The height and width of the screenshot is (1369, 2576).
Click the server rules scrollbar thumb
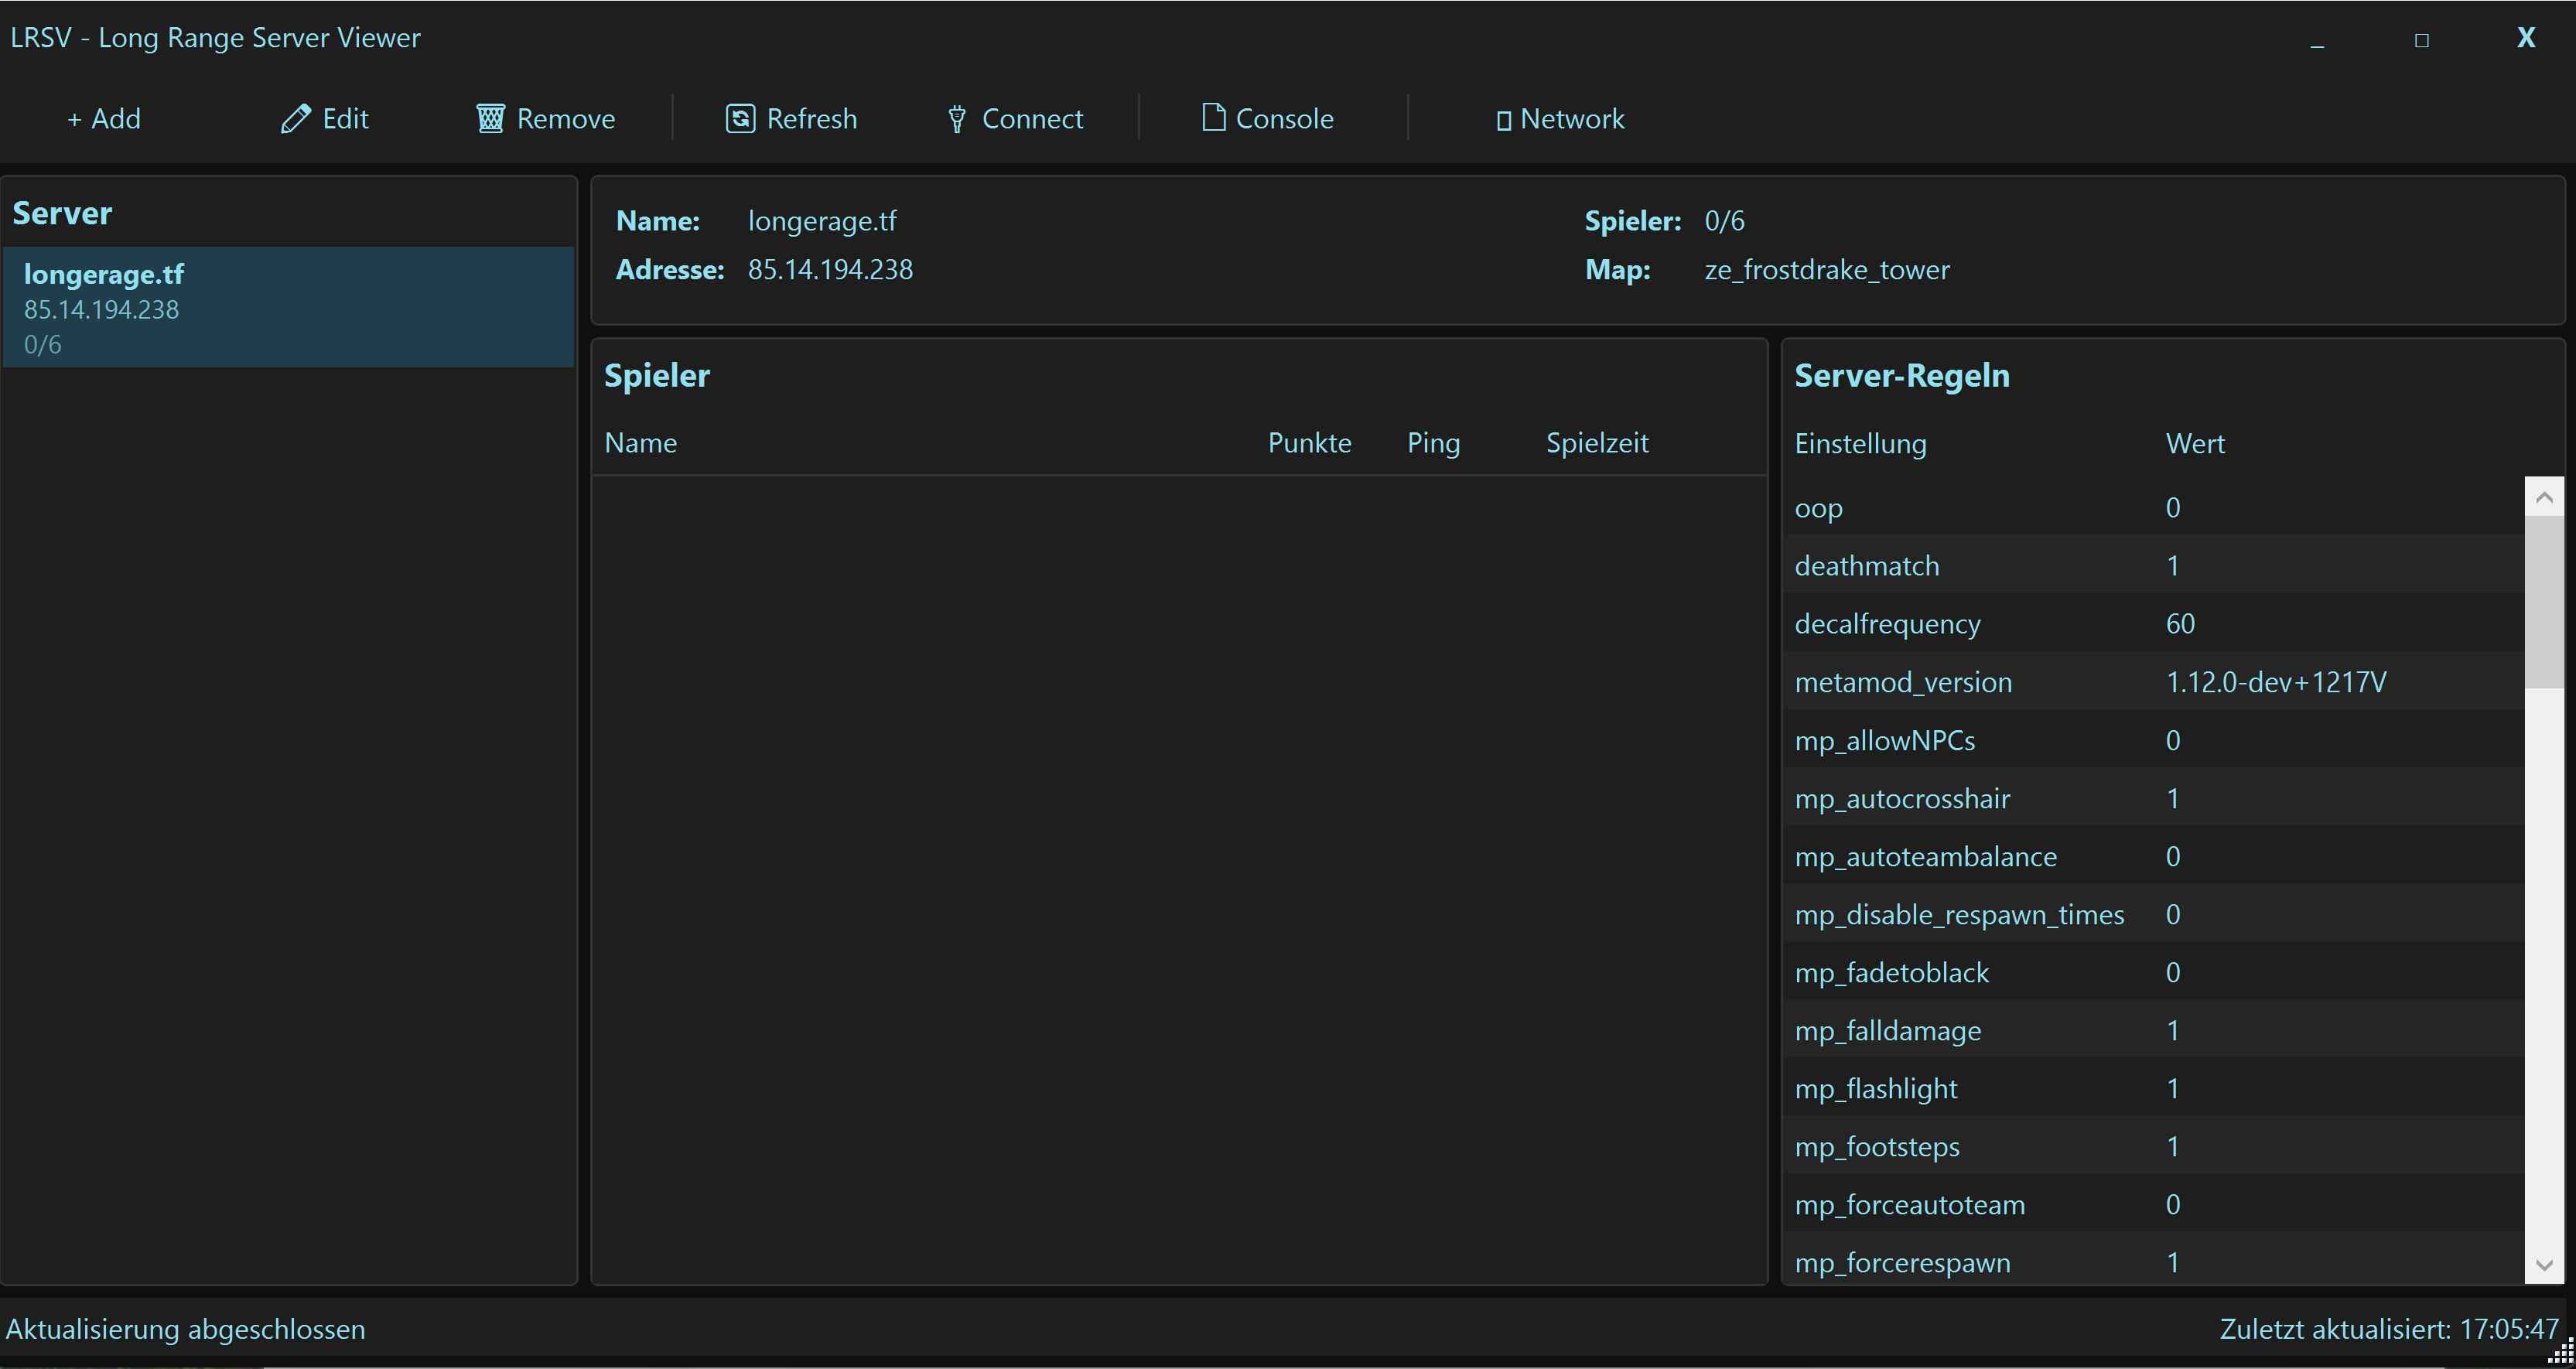[x=2544, y=600]
